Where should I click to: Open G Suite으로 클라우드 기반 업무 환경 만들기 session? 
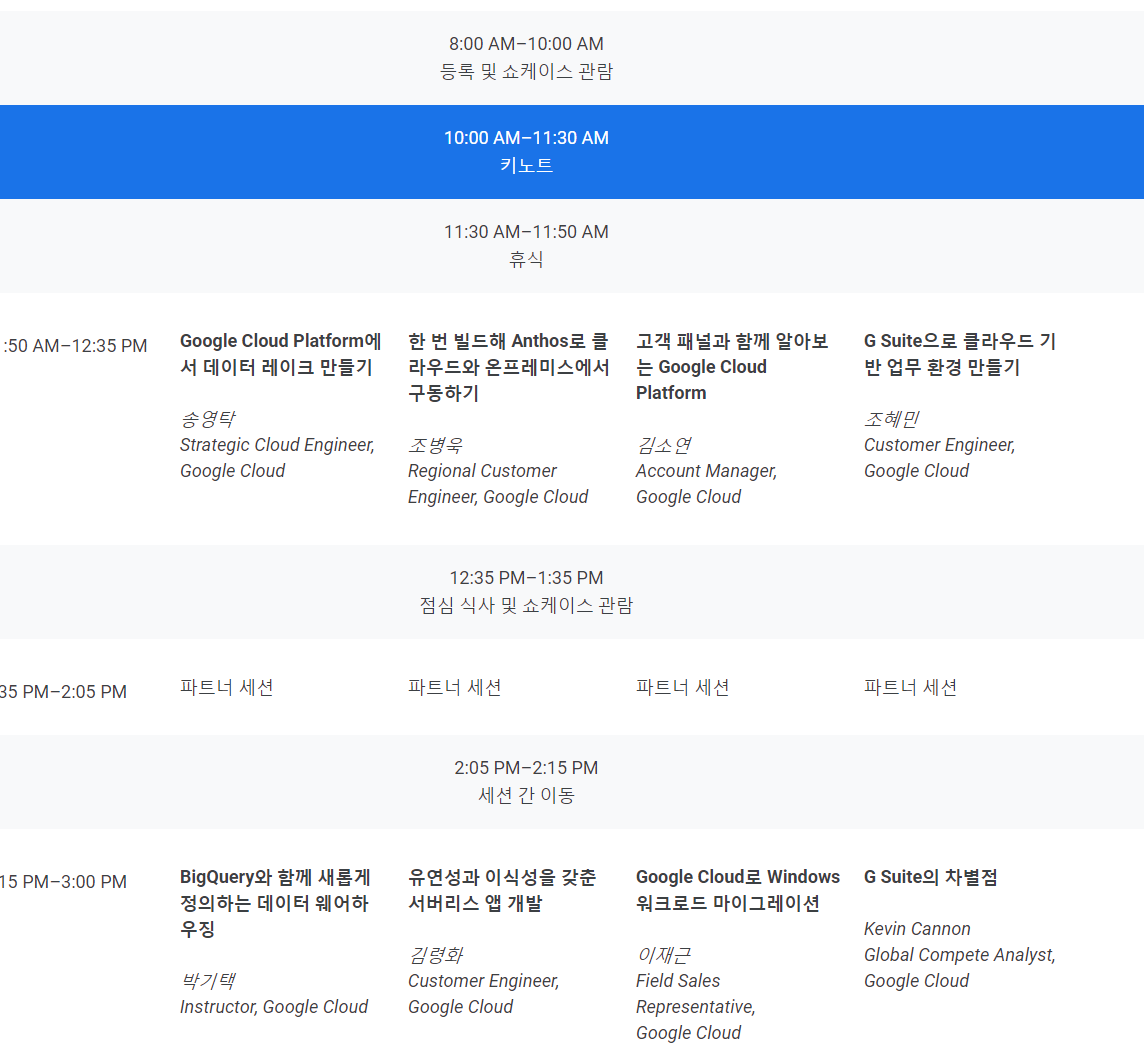(x=960, y=354)
